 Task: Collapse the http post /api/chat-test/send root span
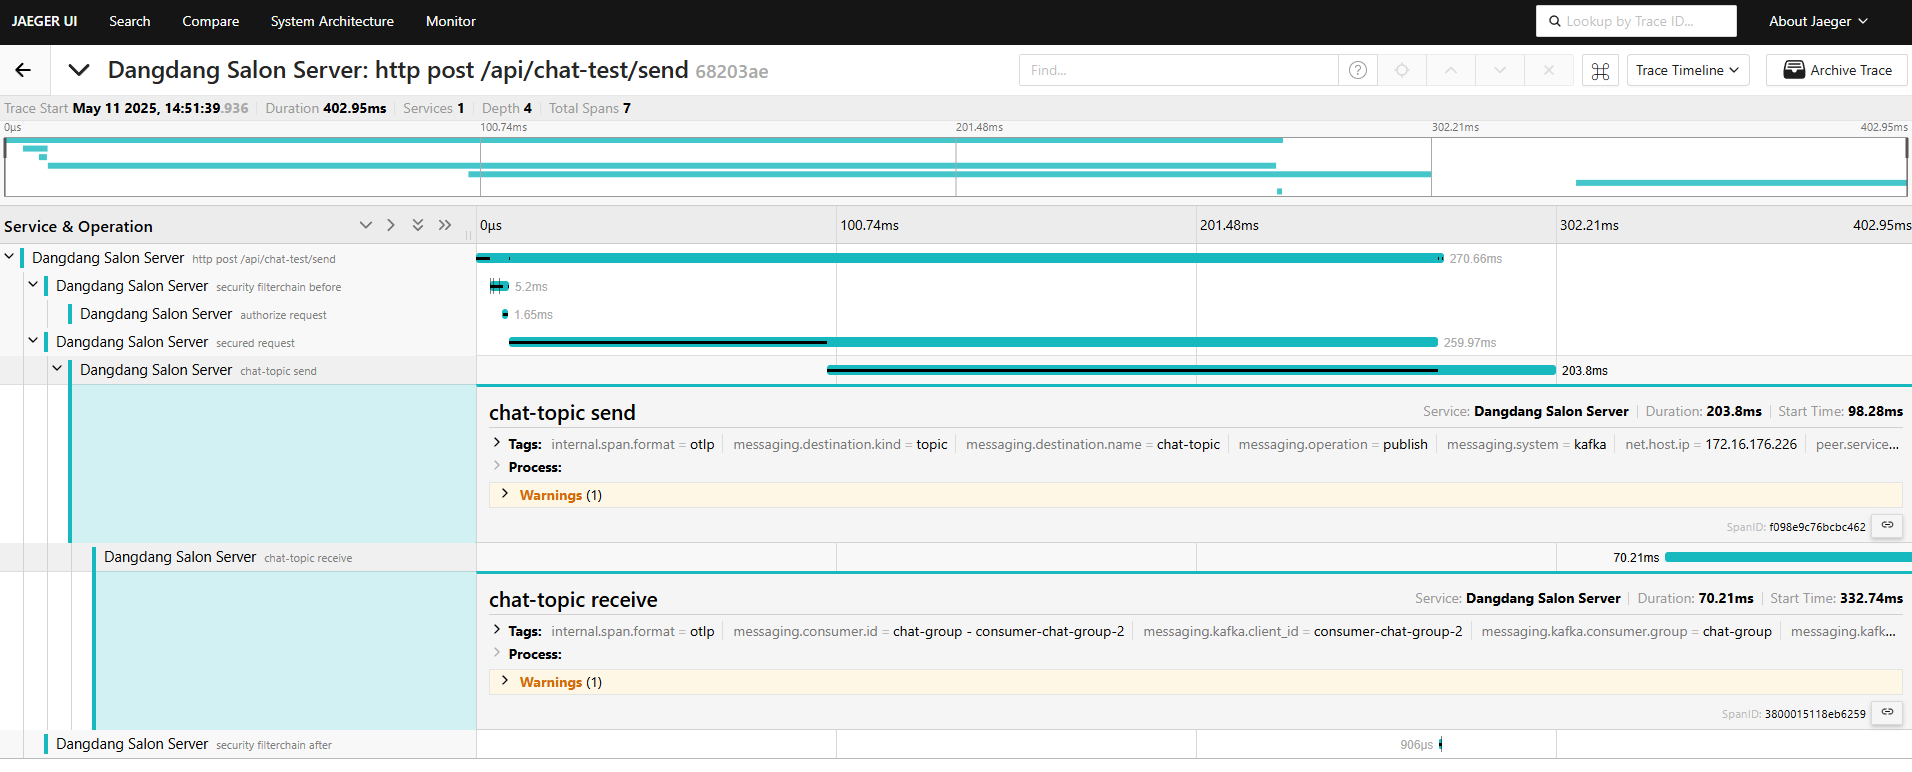click(9, 257)
